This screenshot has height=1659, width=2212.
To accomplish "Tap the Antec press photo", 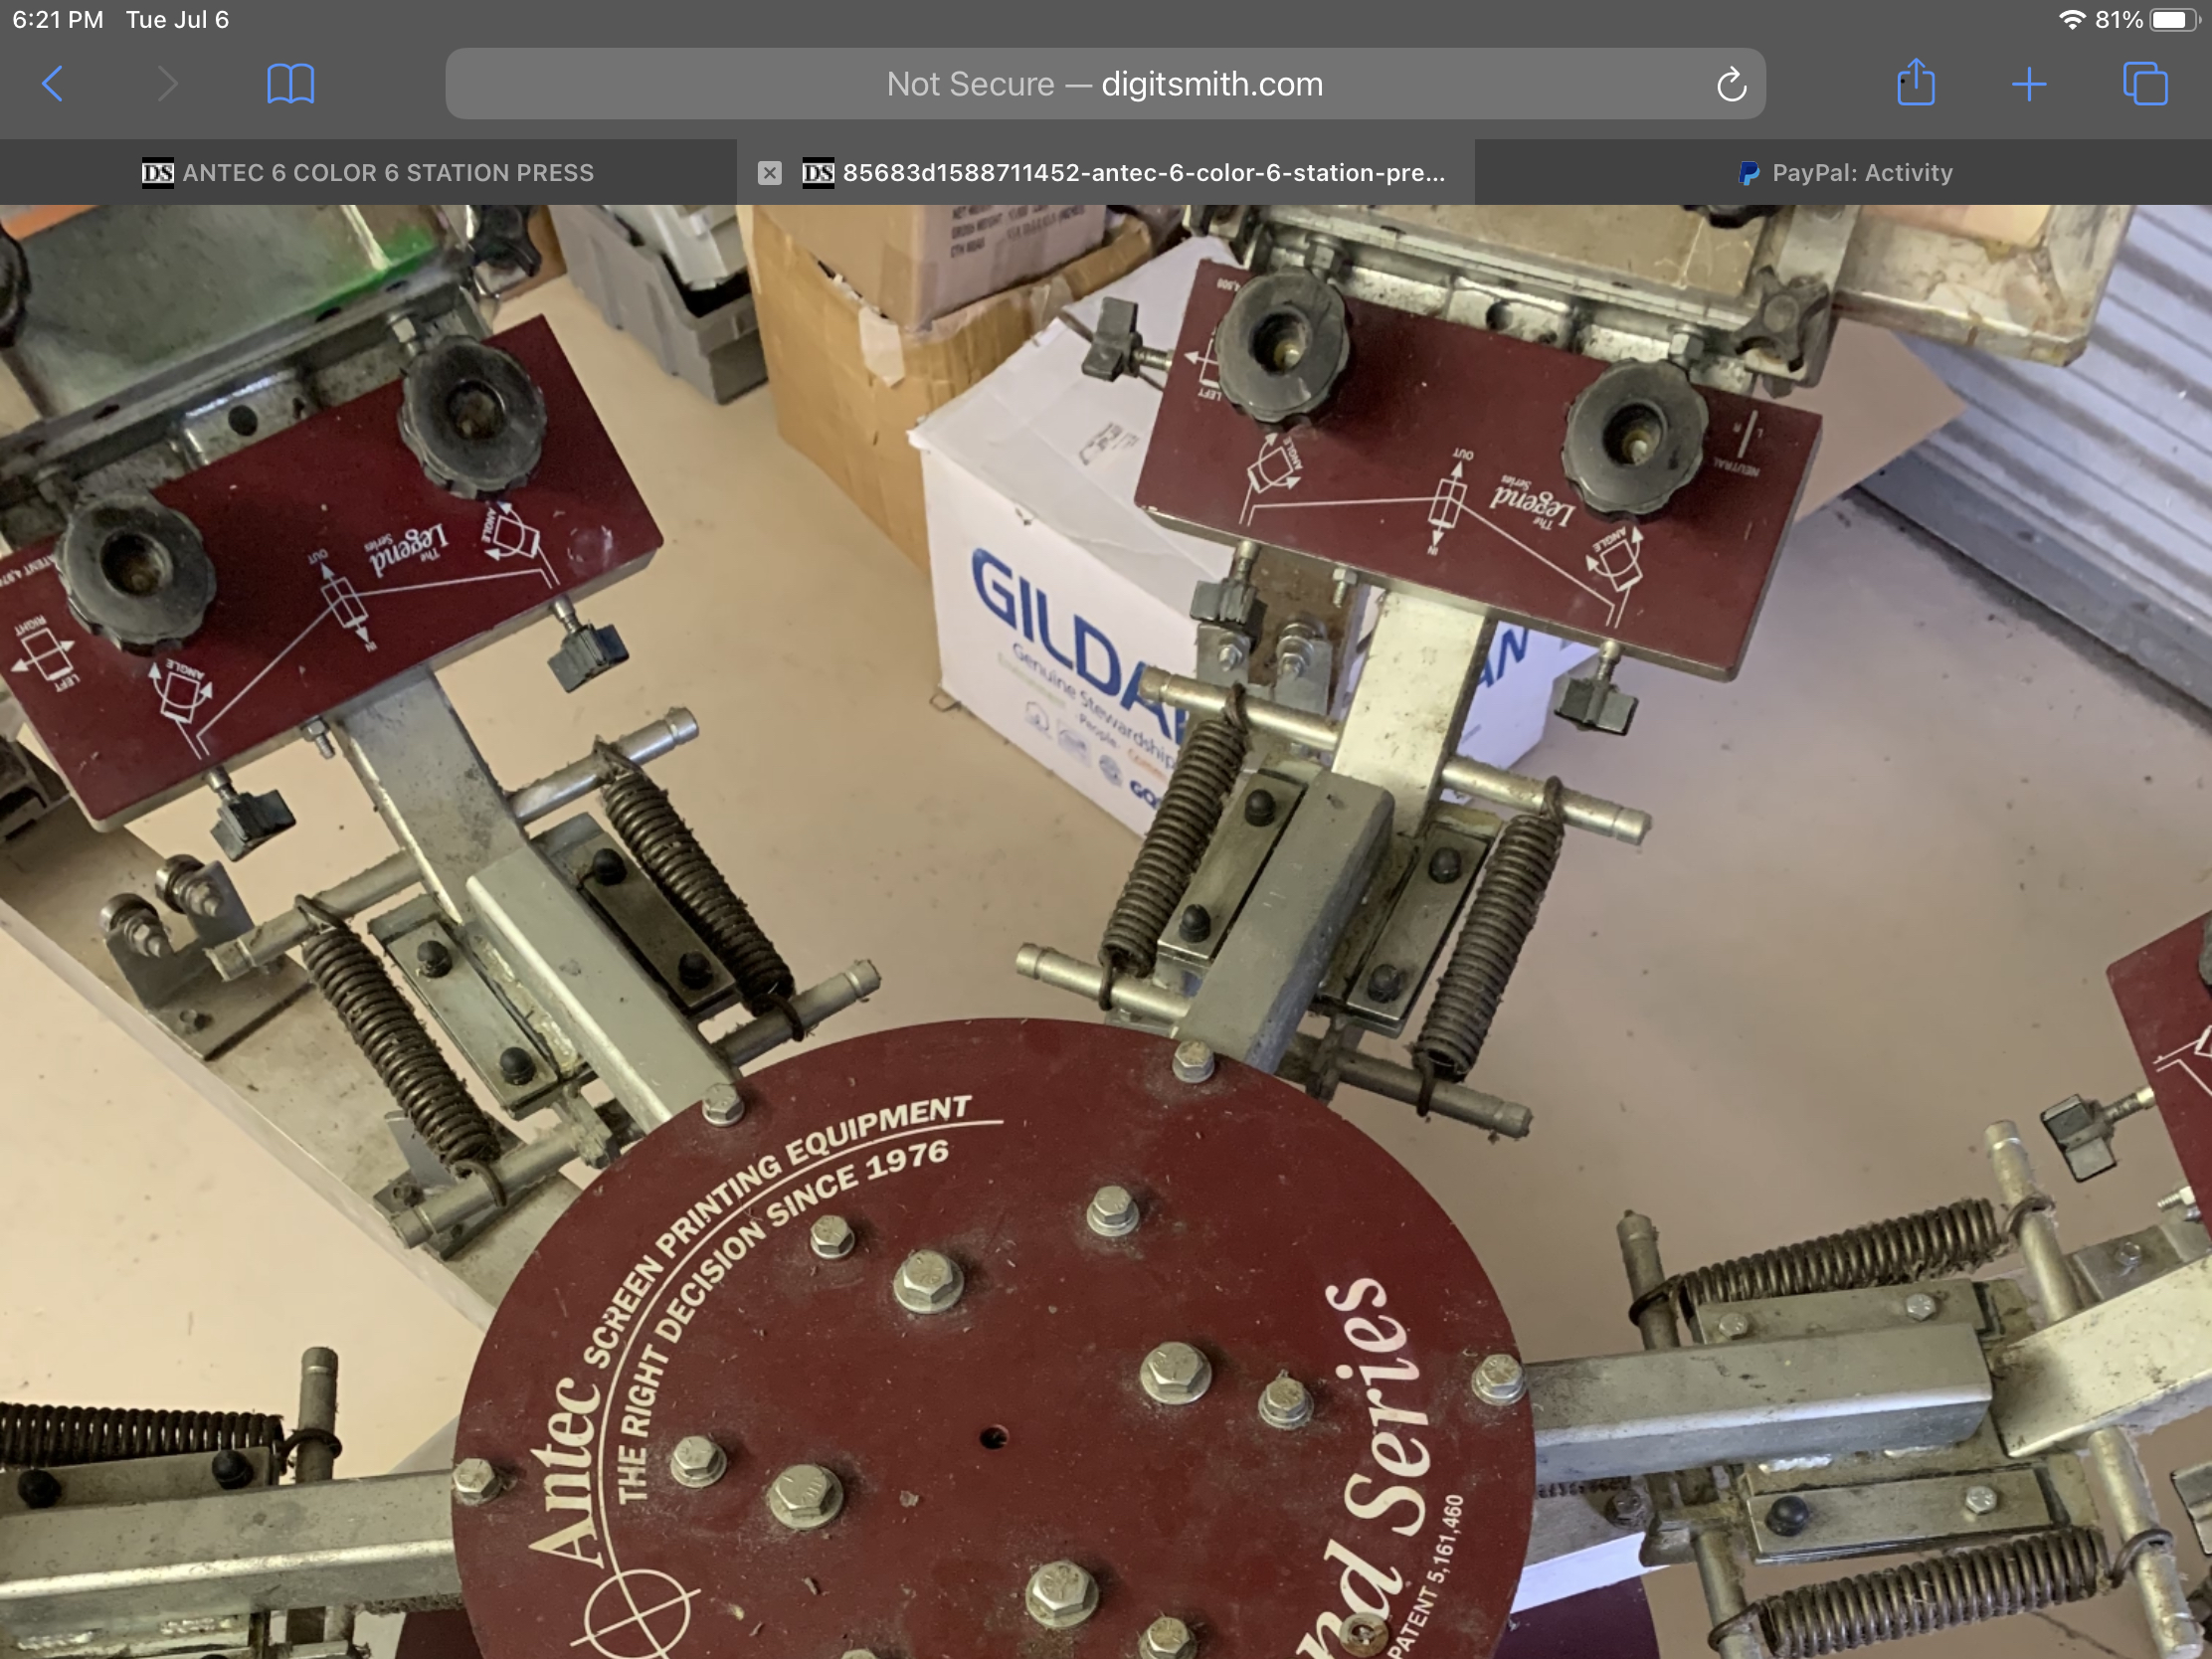I will click(x=1106, y=932).
